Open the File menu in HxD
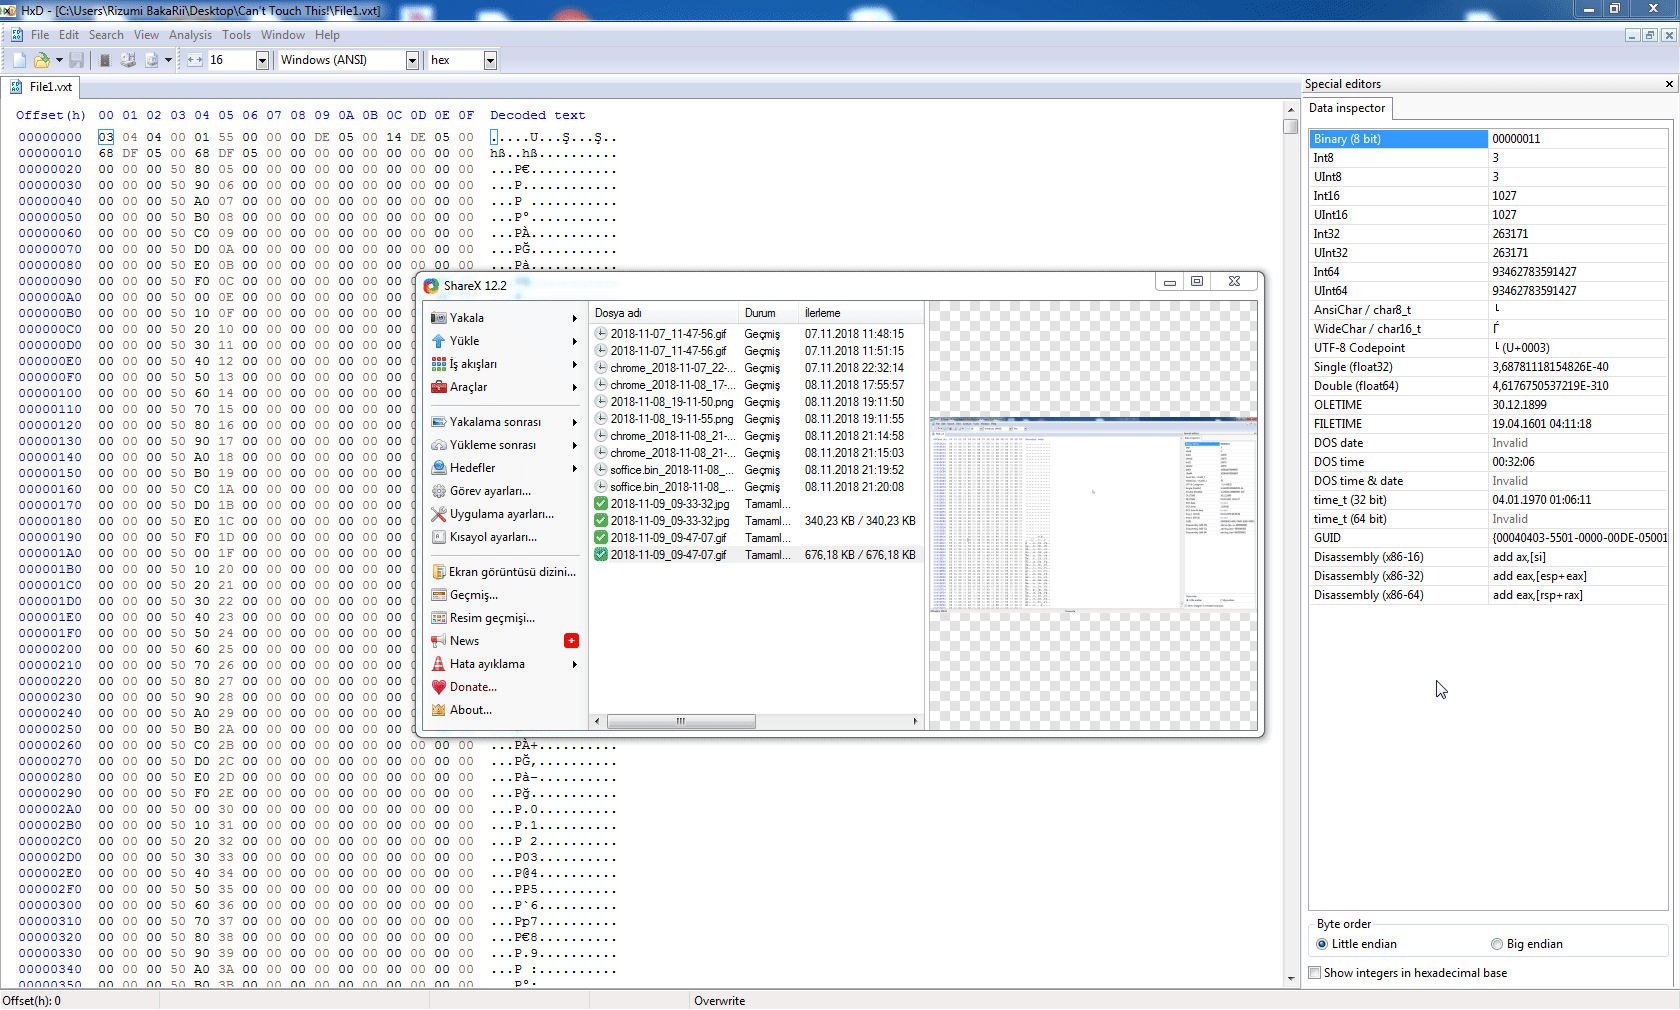 point(40,35)
